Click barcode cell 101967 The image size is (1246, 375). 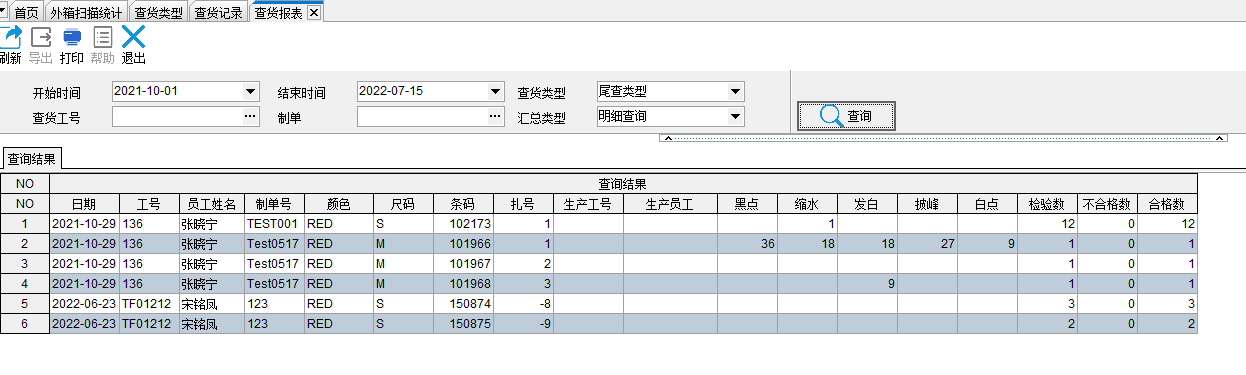[463, 264]
